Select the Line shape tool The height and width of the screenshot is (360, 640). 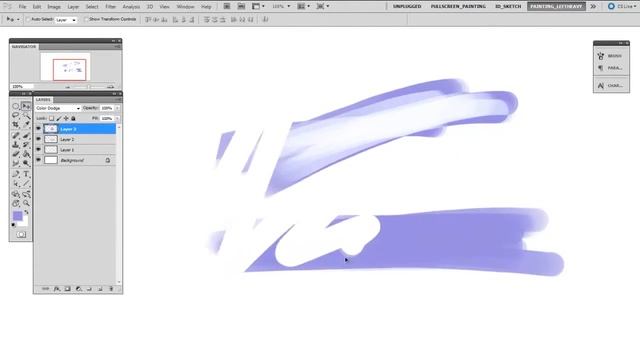coord(26,184)
